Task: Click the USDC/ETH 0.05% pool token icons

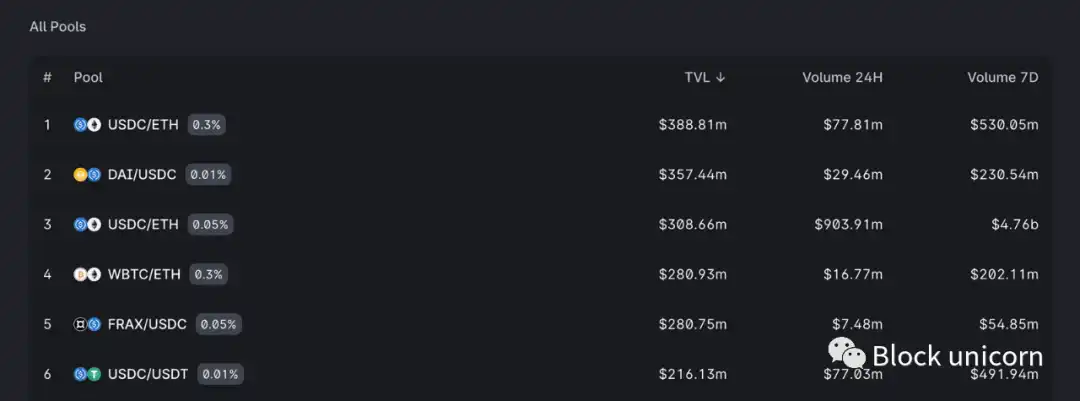Action: [x=87, y=225]
